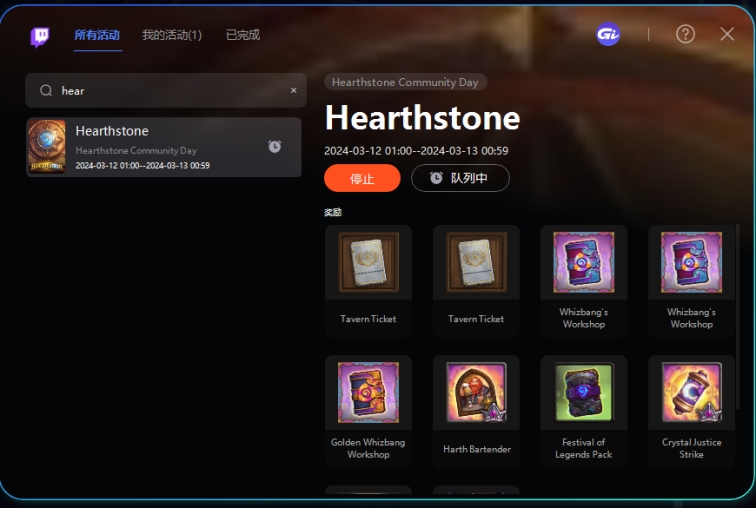The height and width of the screenshot is (509, 756).
Task: Open the help question mark icon
Action: click(x=685, y=34)
